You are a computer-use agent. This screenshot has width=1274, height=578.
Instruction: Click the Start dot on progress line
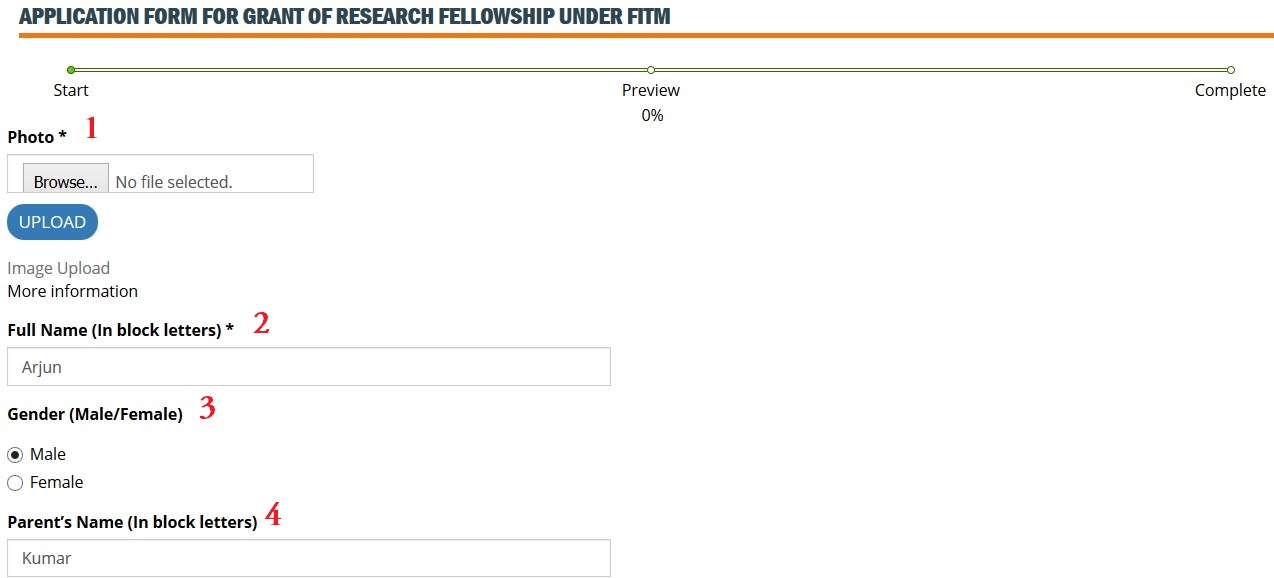(x=71, y=70)
